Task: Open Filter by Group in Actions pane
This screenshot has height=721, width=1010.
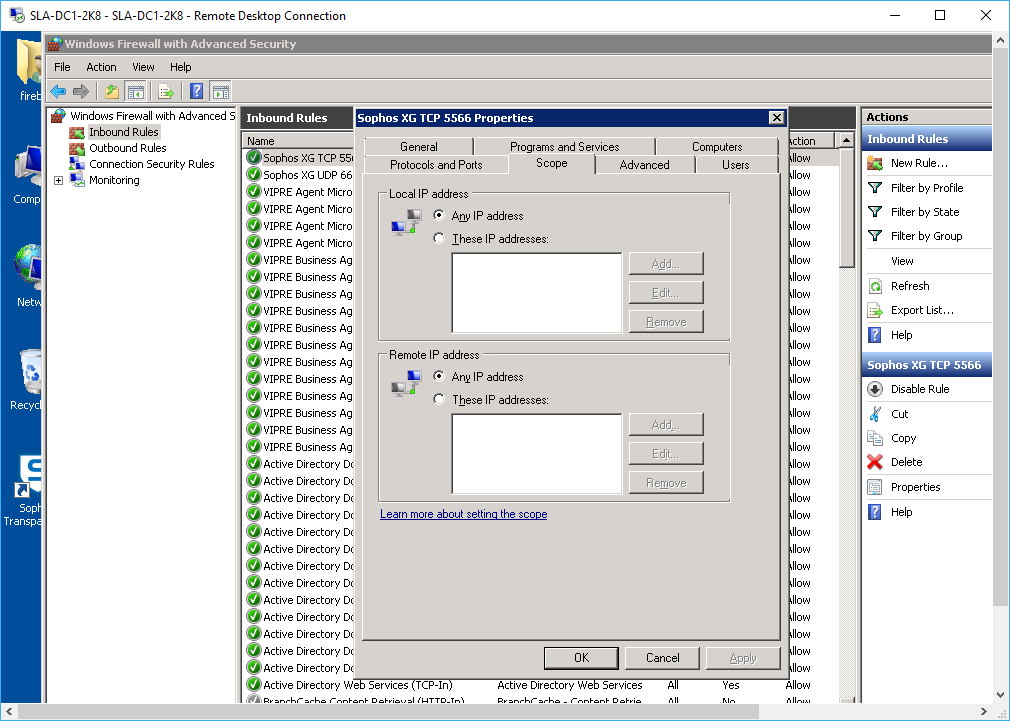Action: (926, 236)
